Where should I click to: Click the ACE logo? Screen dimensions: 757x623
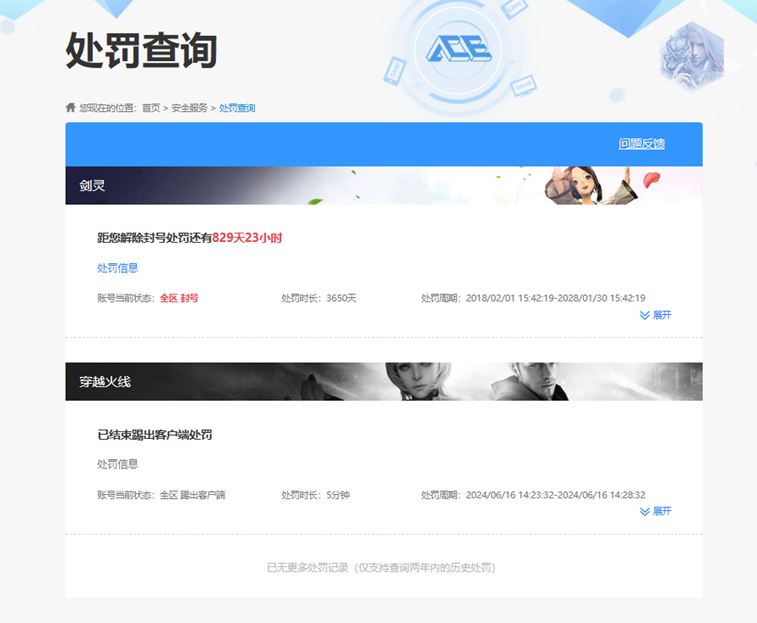[x=459, y=49]
